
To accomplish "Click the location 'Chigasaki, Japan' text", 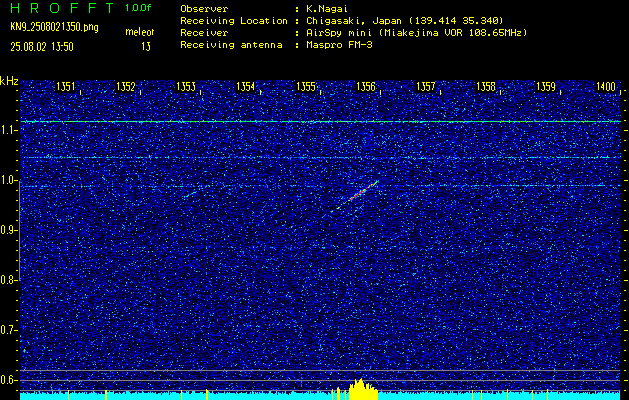I will pos(354,21).
